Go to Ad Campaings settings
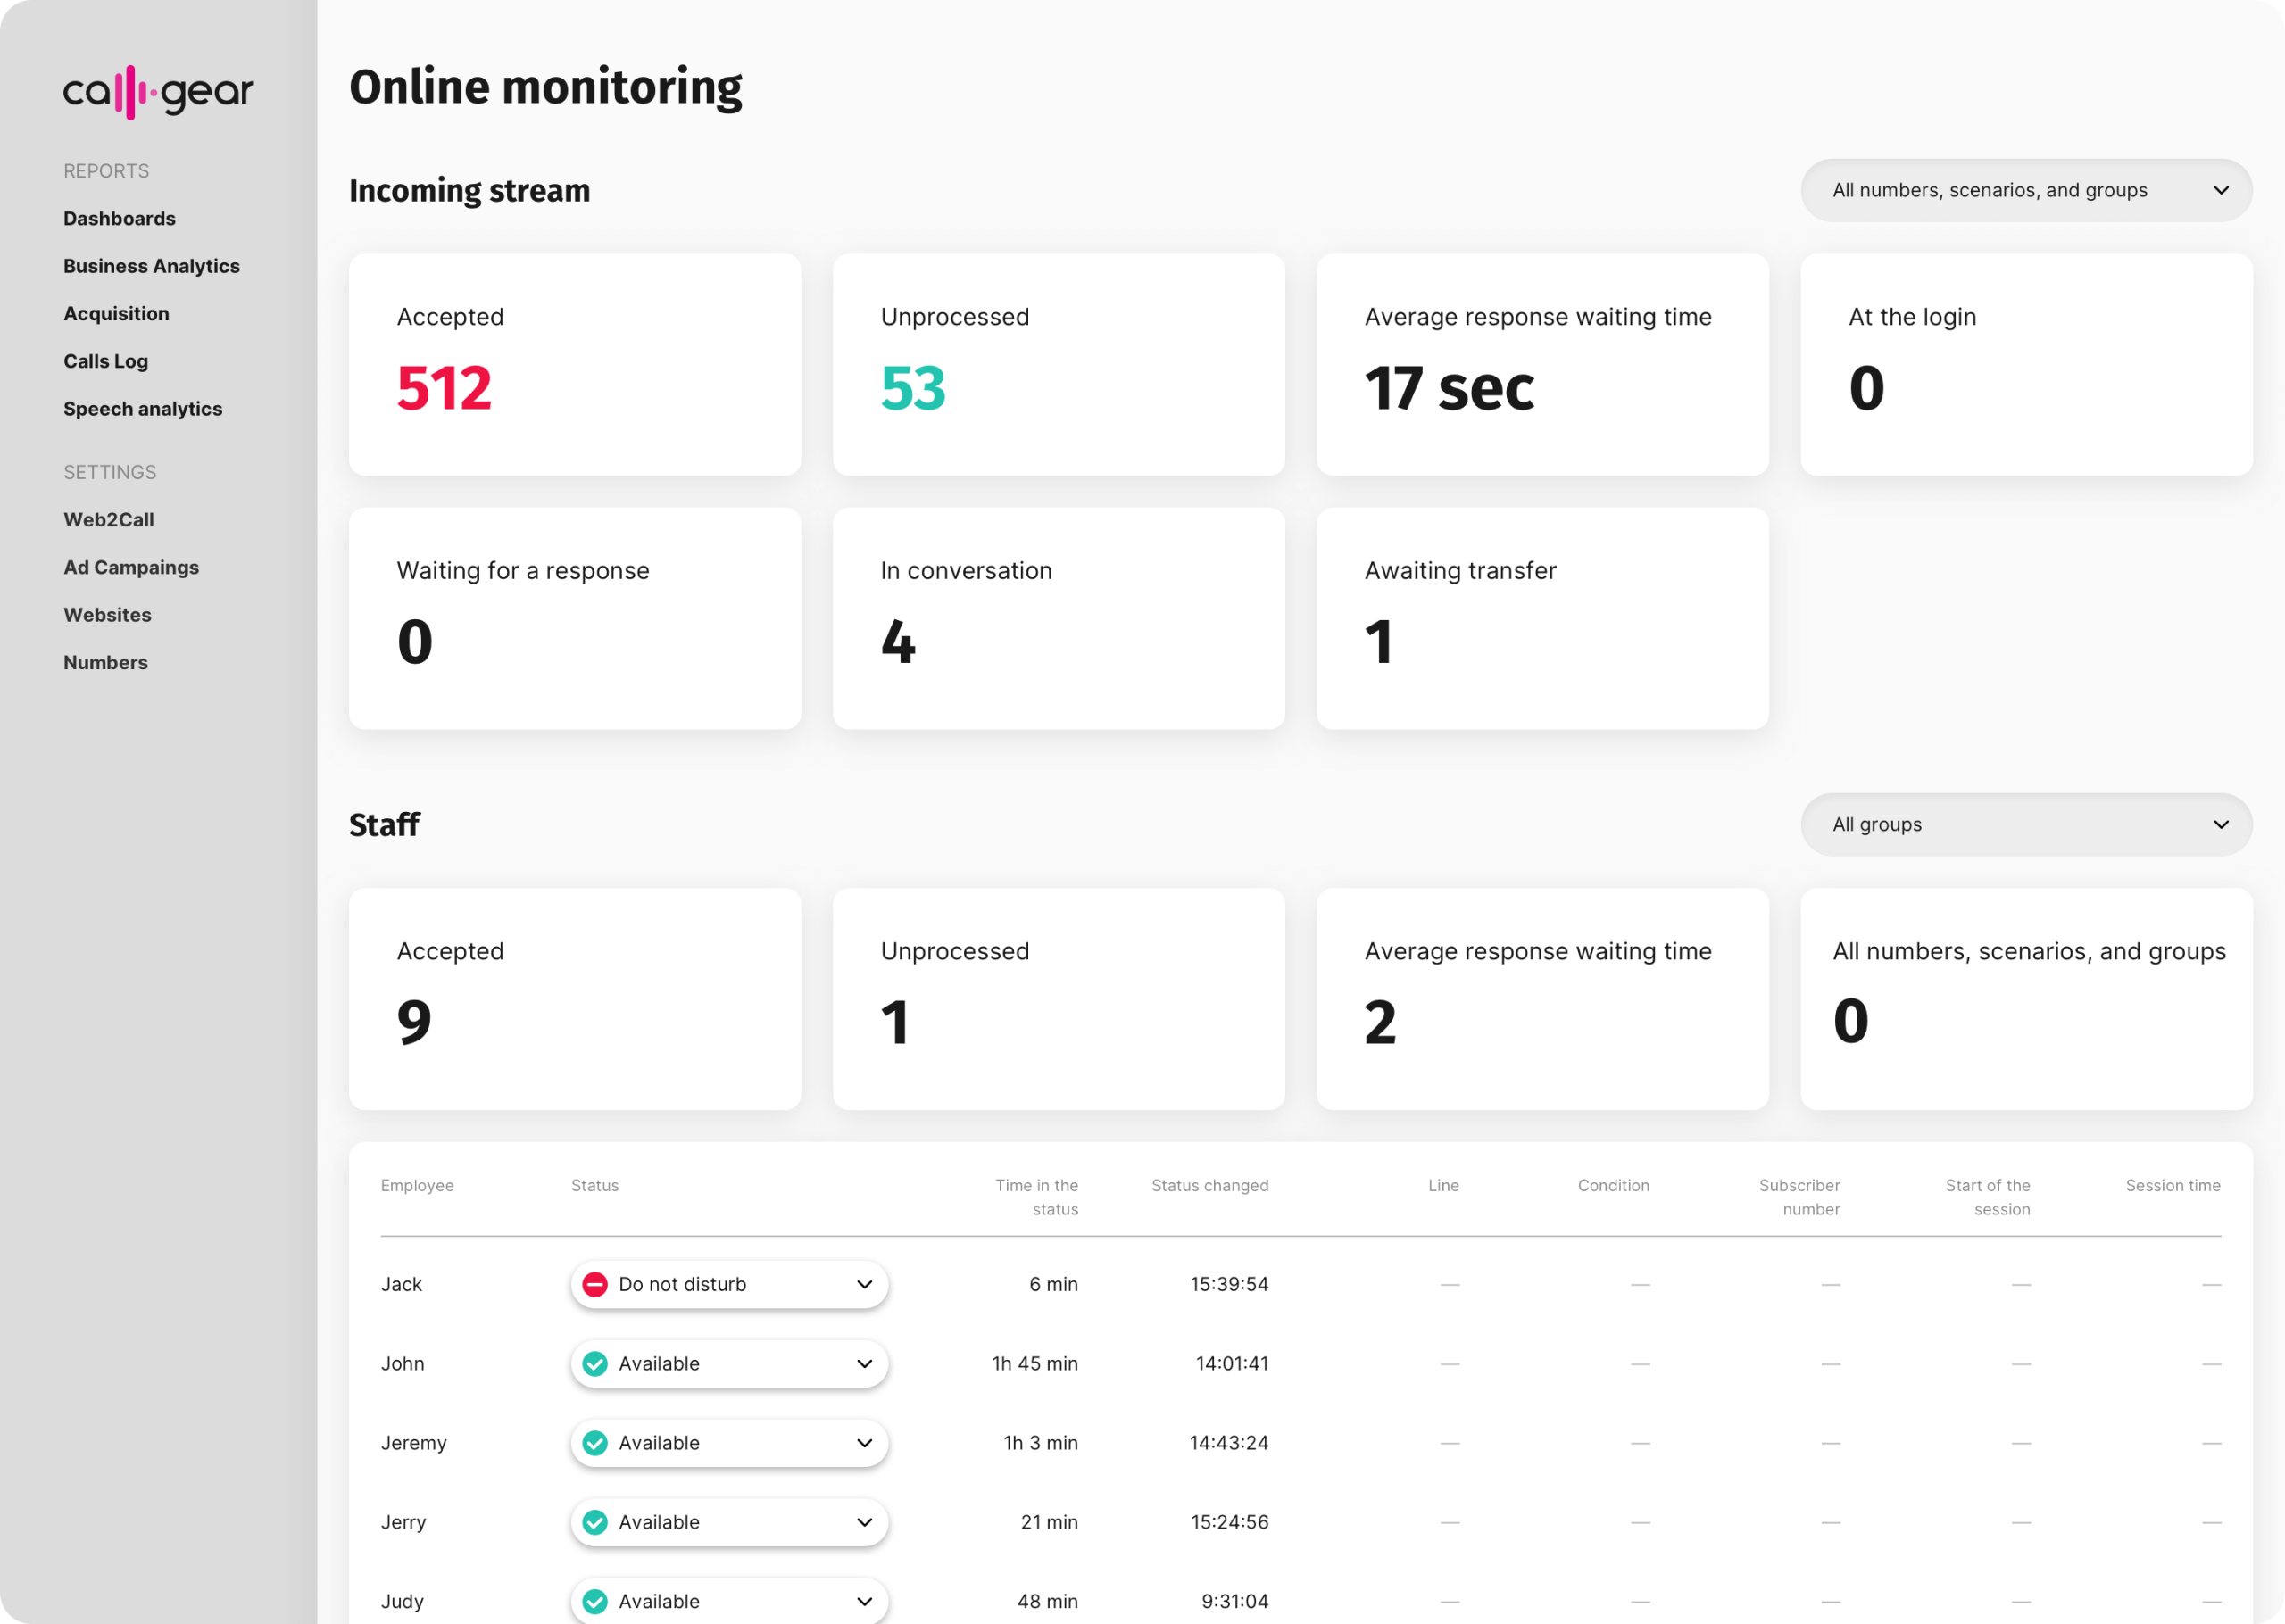Image resolution: width=2285 pixels, height=1624 pixels. [x=131, y=567]
